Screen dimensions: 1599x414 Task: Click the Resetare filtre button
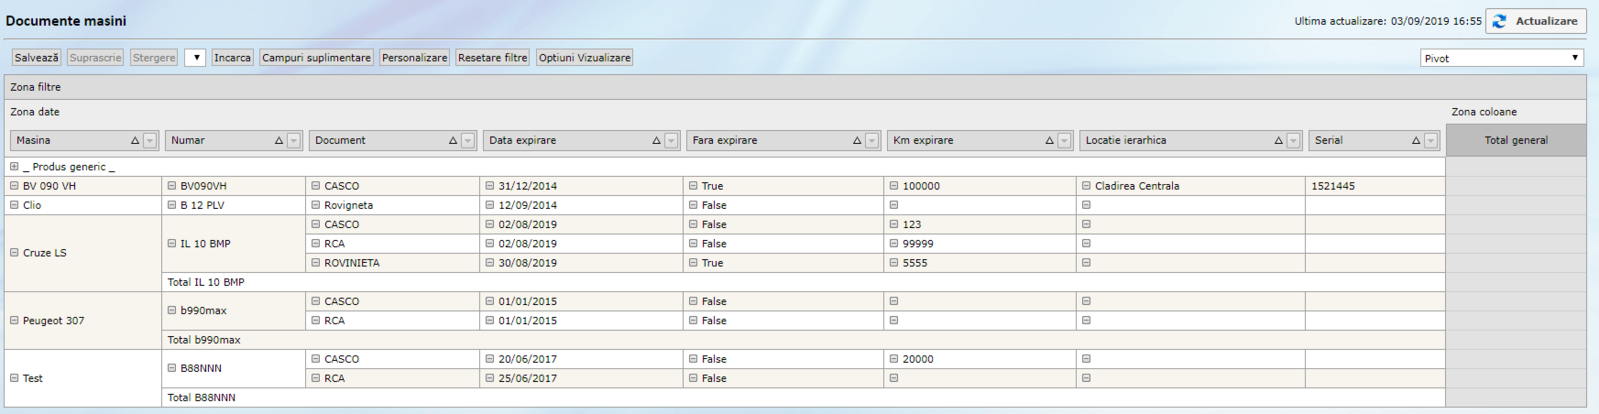[x=492, y=58]
